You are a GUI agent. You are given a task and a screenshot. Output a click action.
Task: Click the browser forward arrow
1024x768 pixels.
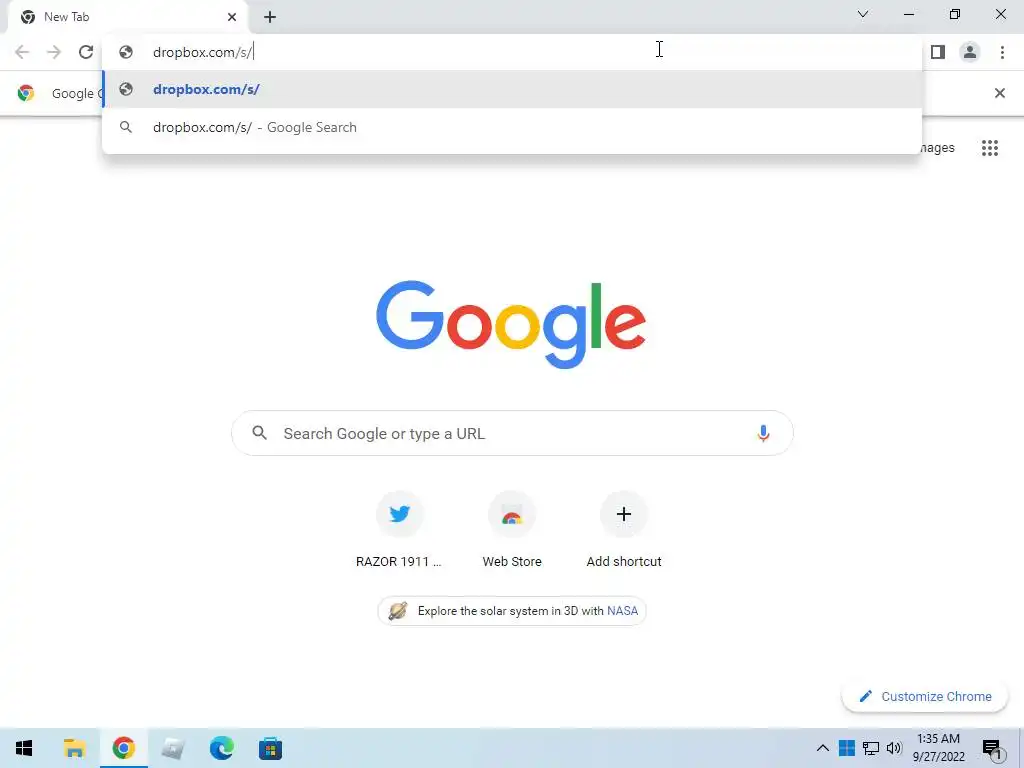pos(54,52)
